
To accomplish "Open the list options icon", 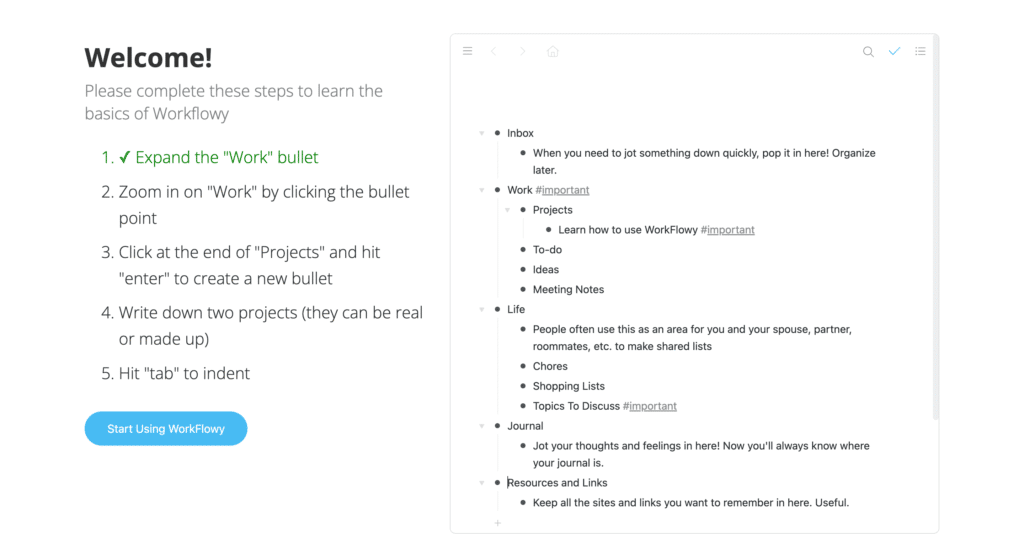I will (920, 51).
